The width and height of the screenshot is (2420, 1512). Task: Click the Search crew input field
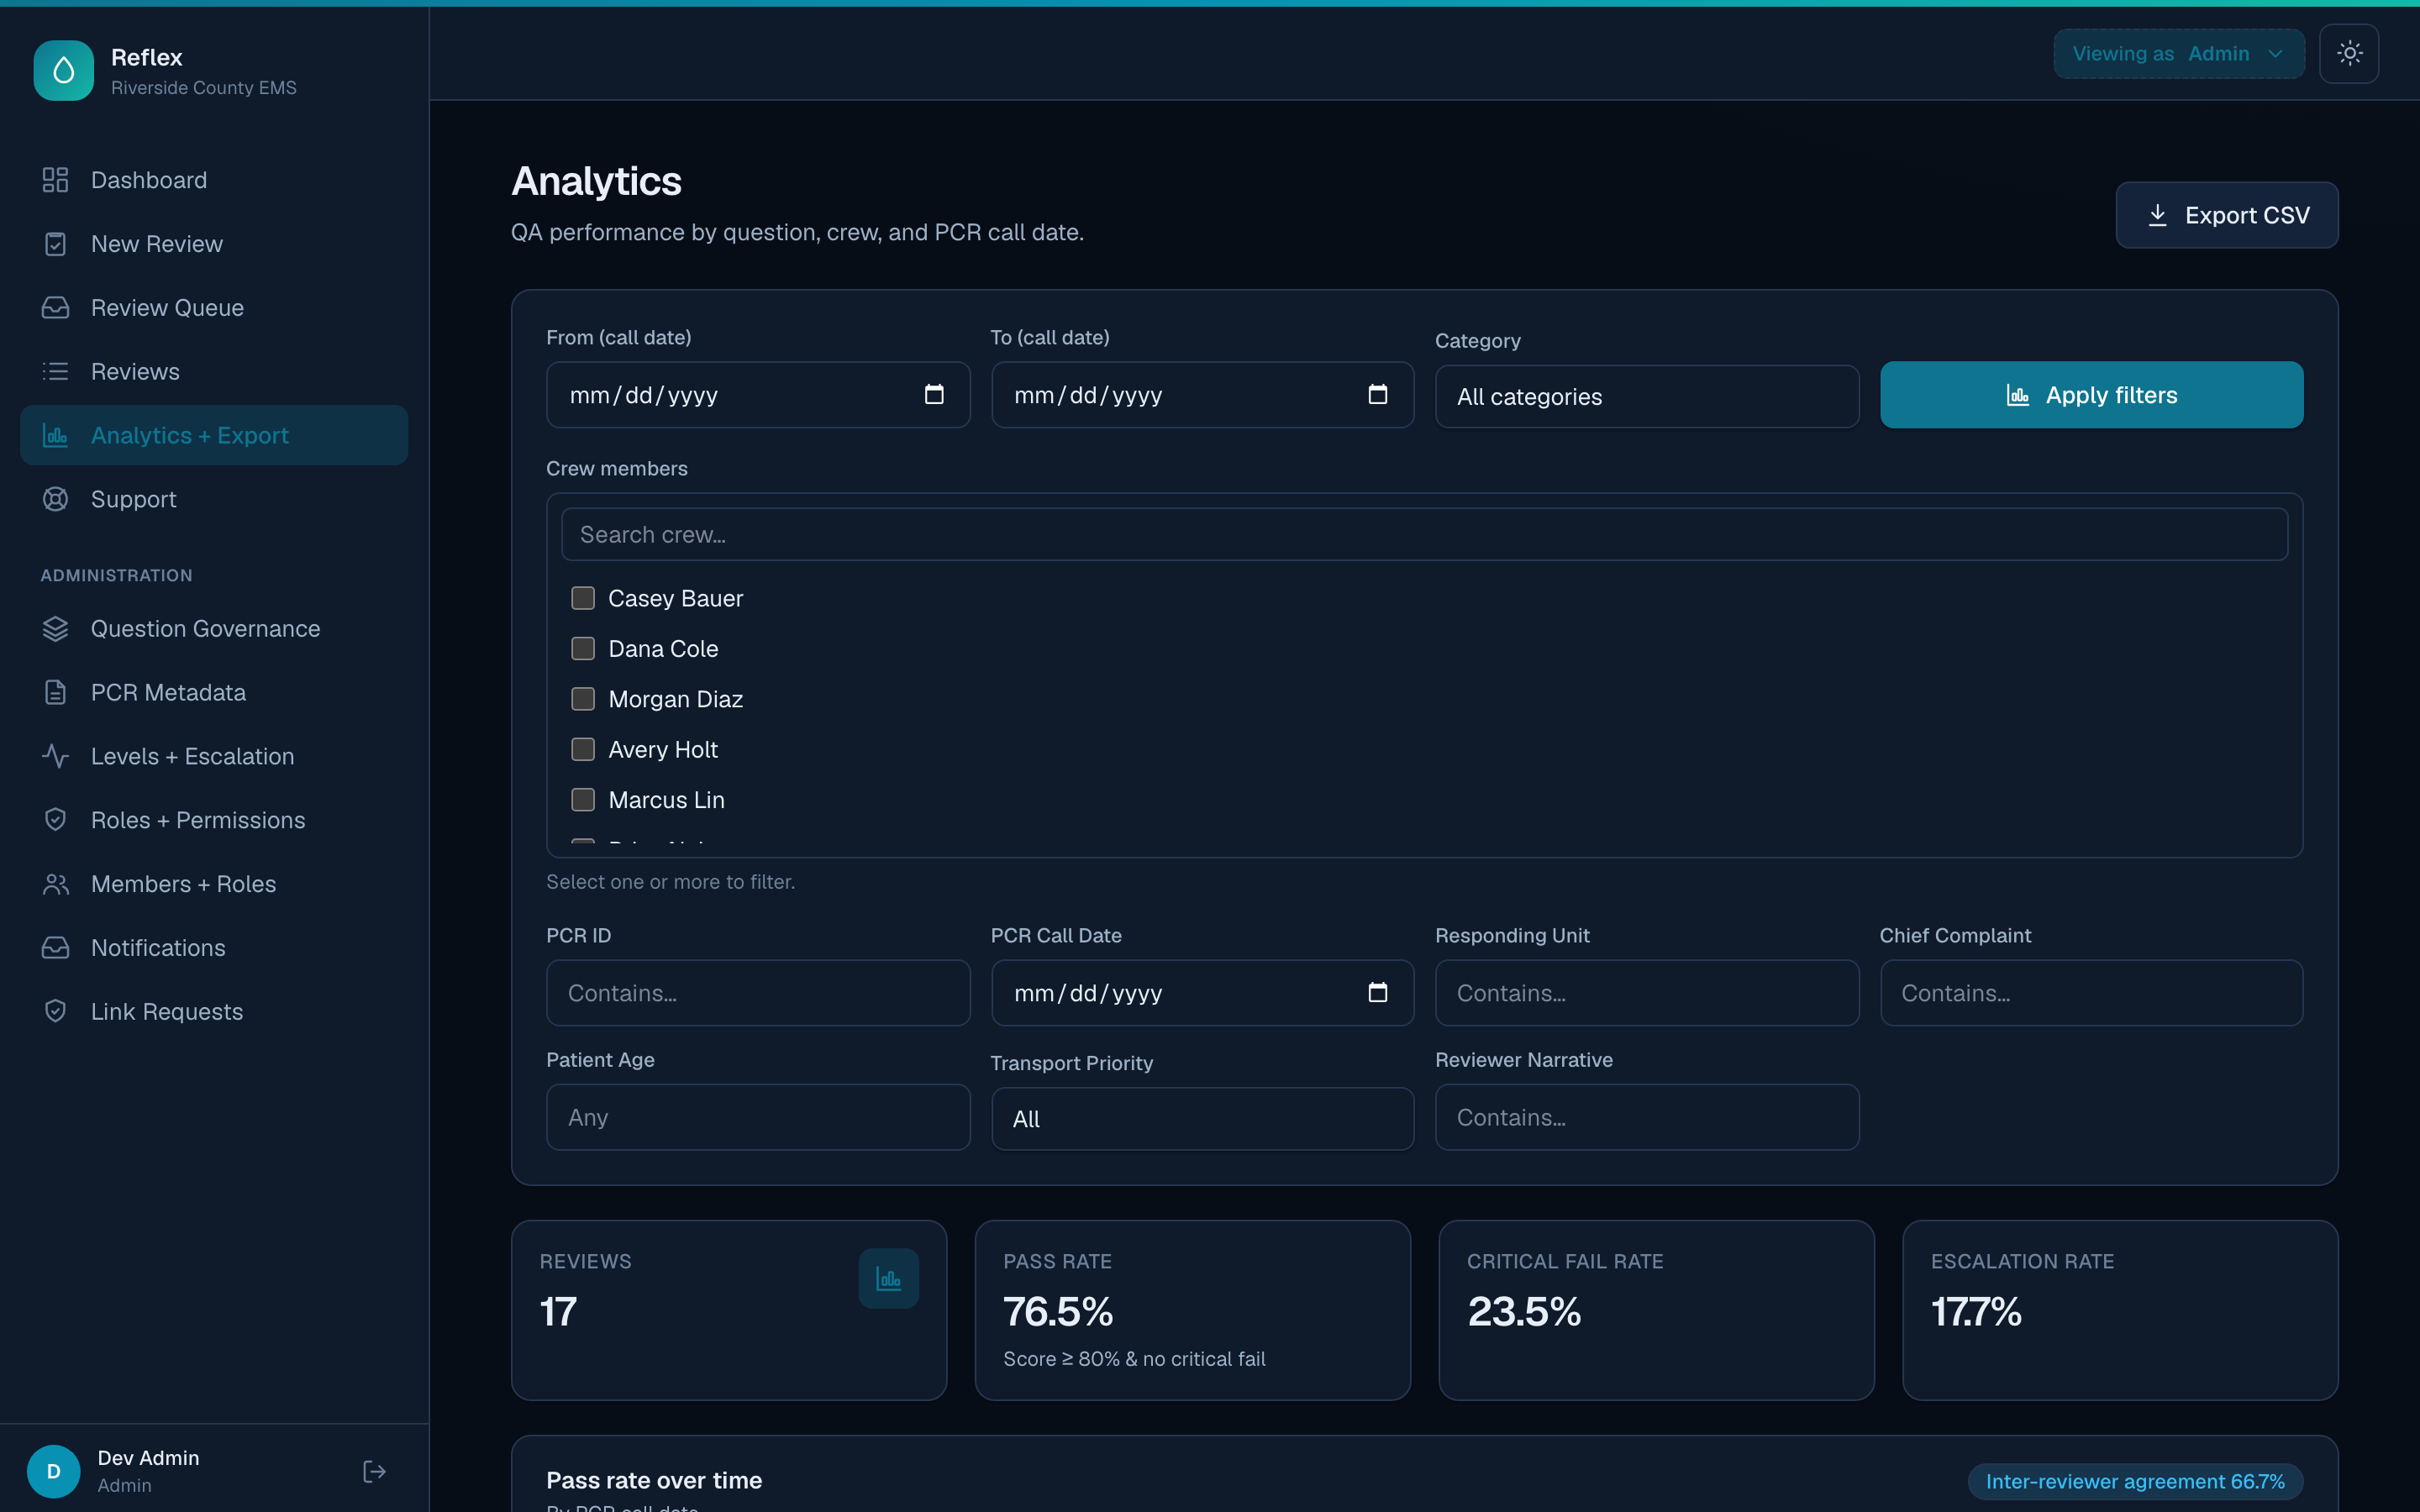click(x=1424, y=535)
